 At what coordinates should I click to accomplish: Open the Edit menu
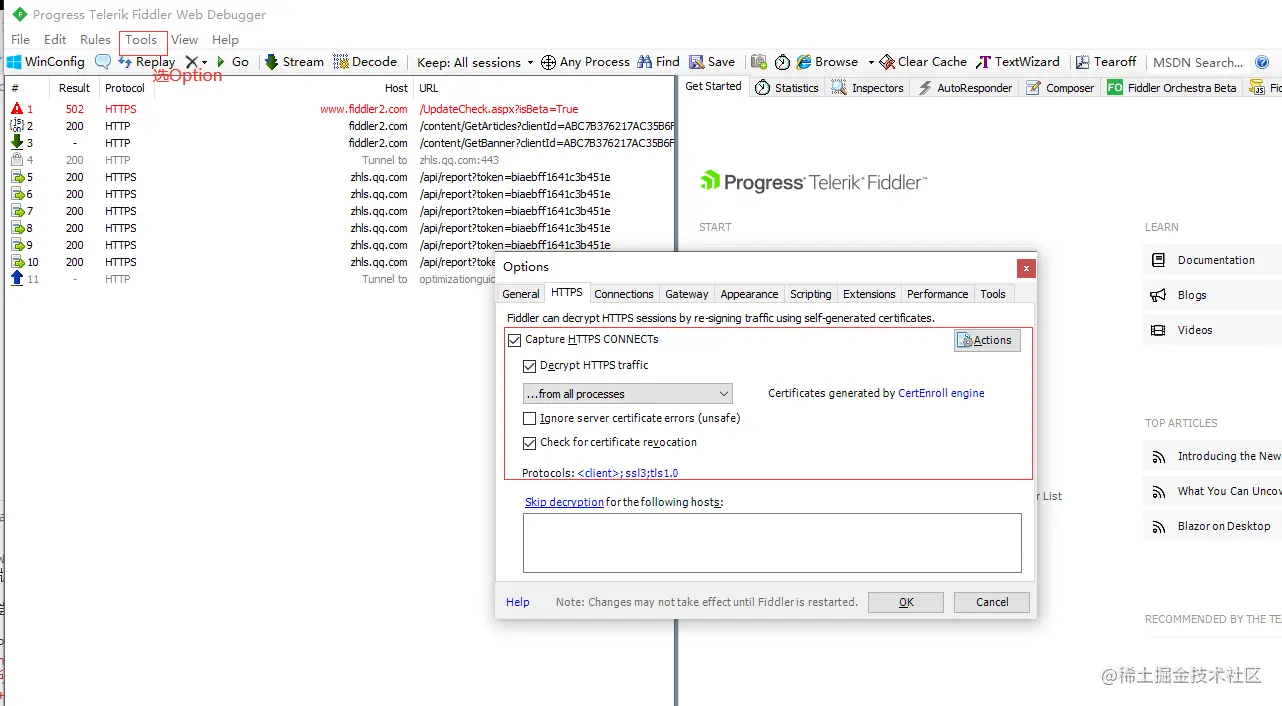pos(55,40)
